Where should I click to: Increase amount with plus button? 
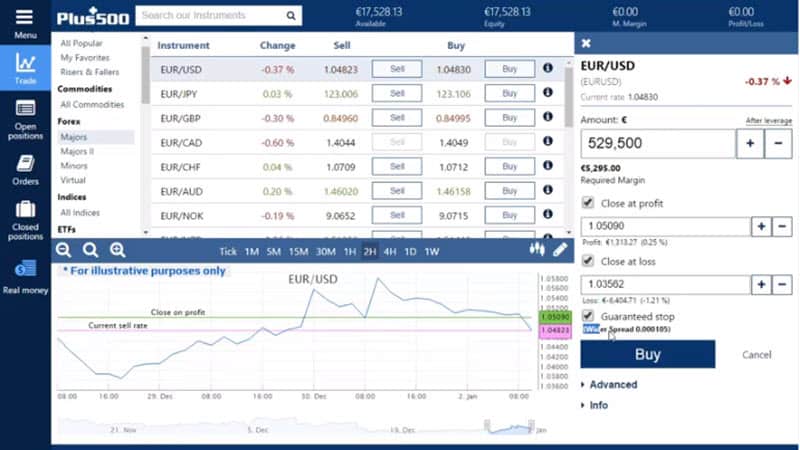(x=750, y=143)
